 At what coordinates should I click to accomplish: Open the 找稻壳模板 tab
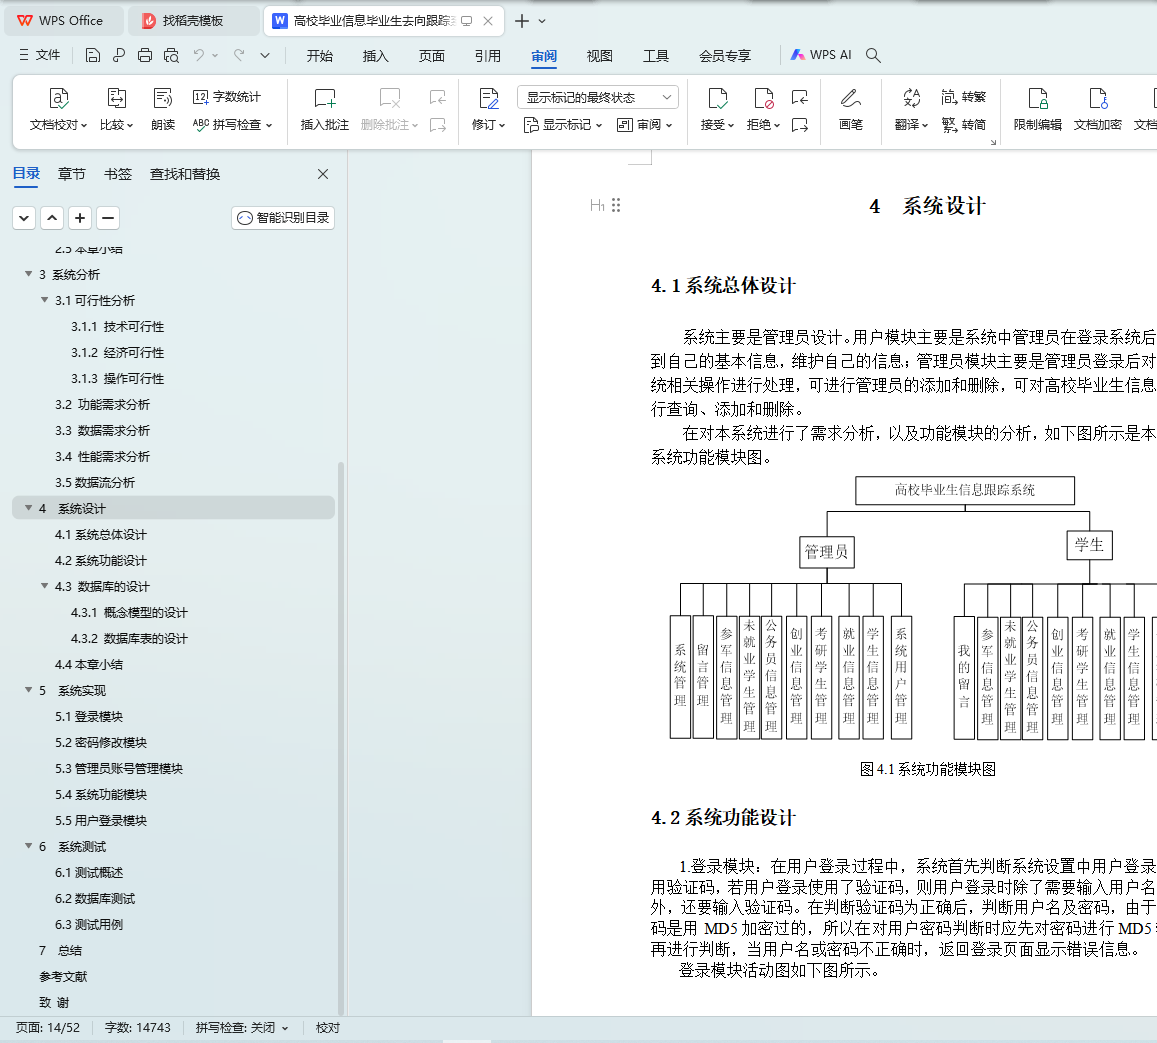click(x=194, y=21)
